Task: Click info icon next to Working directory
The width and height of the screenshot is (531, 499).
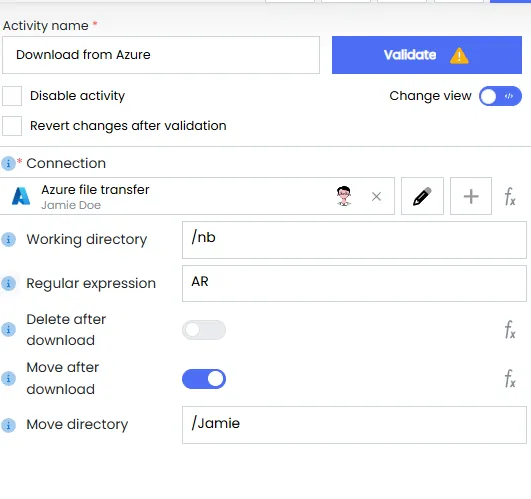Action: point(8,239)
